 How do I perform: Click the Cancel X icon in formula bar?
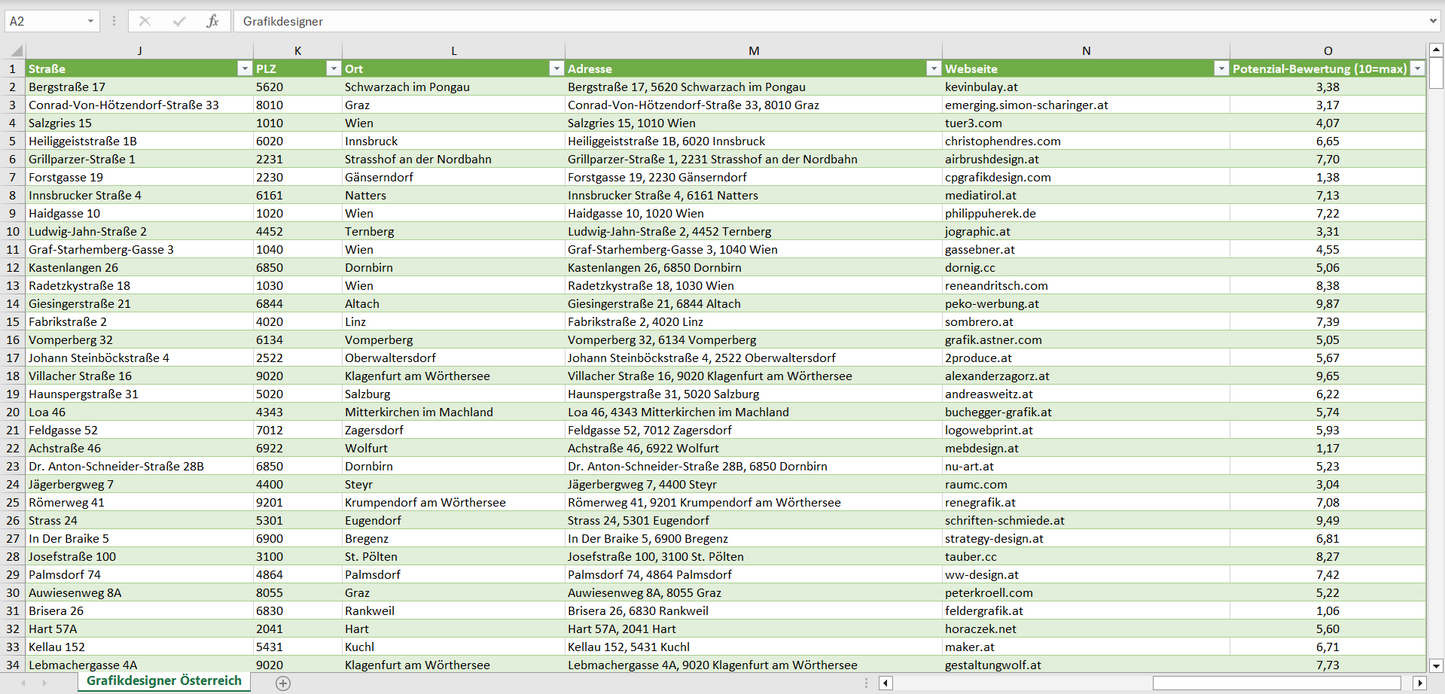[145, 21]
